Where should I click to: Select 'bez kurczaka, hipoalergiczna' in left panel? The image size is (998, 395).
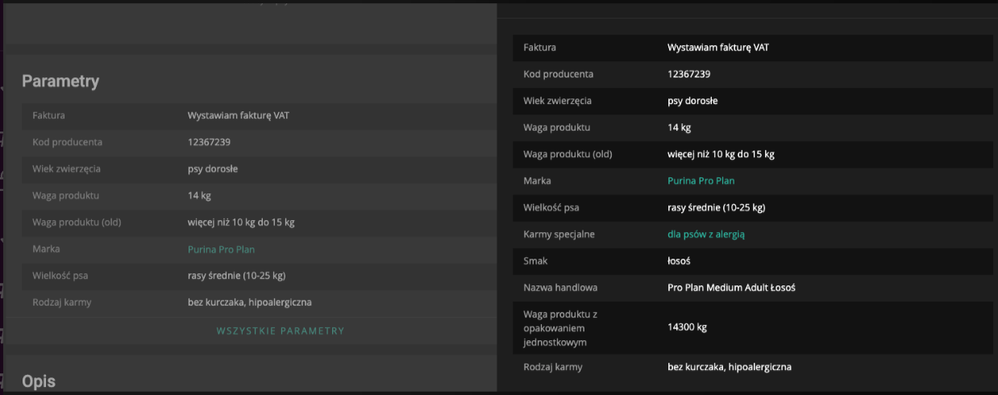250,303
